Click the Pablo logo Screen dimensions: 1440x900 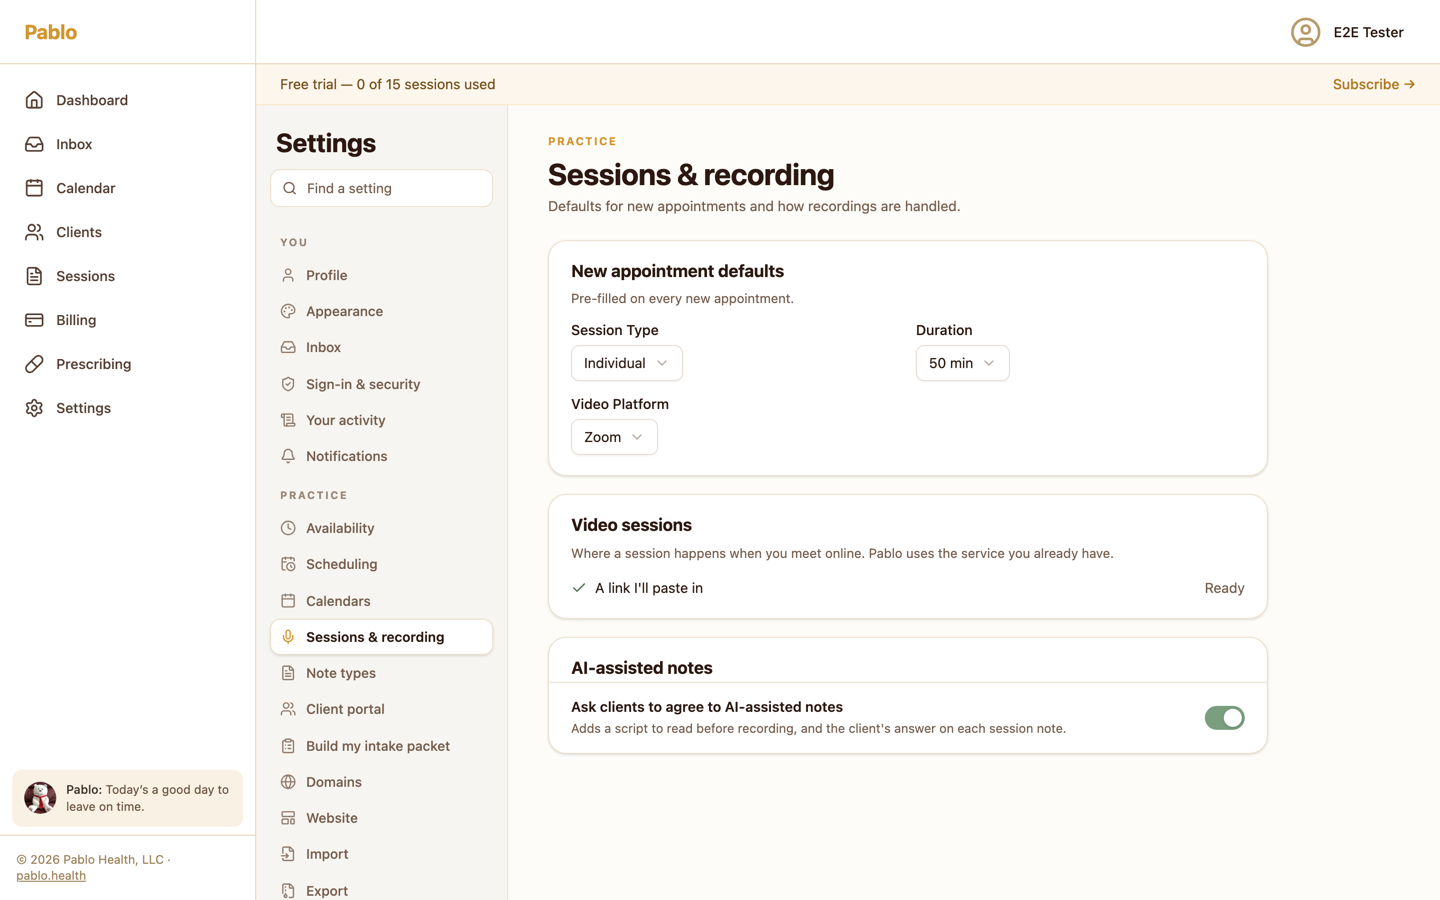coord(51,32)
